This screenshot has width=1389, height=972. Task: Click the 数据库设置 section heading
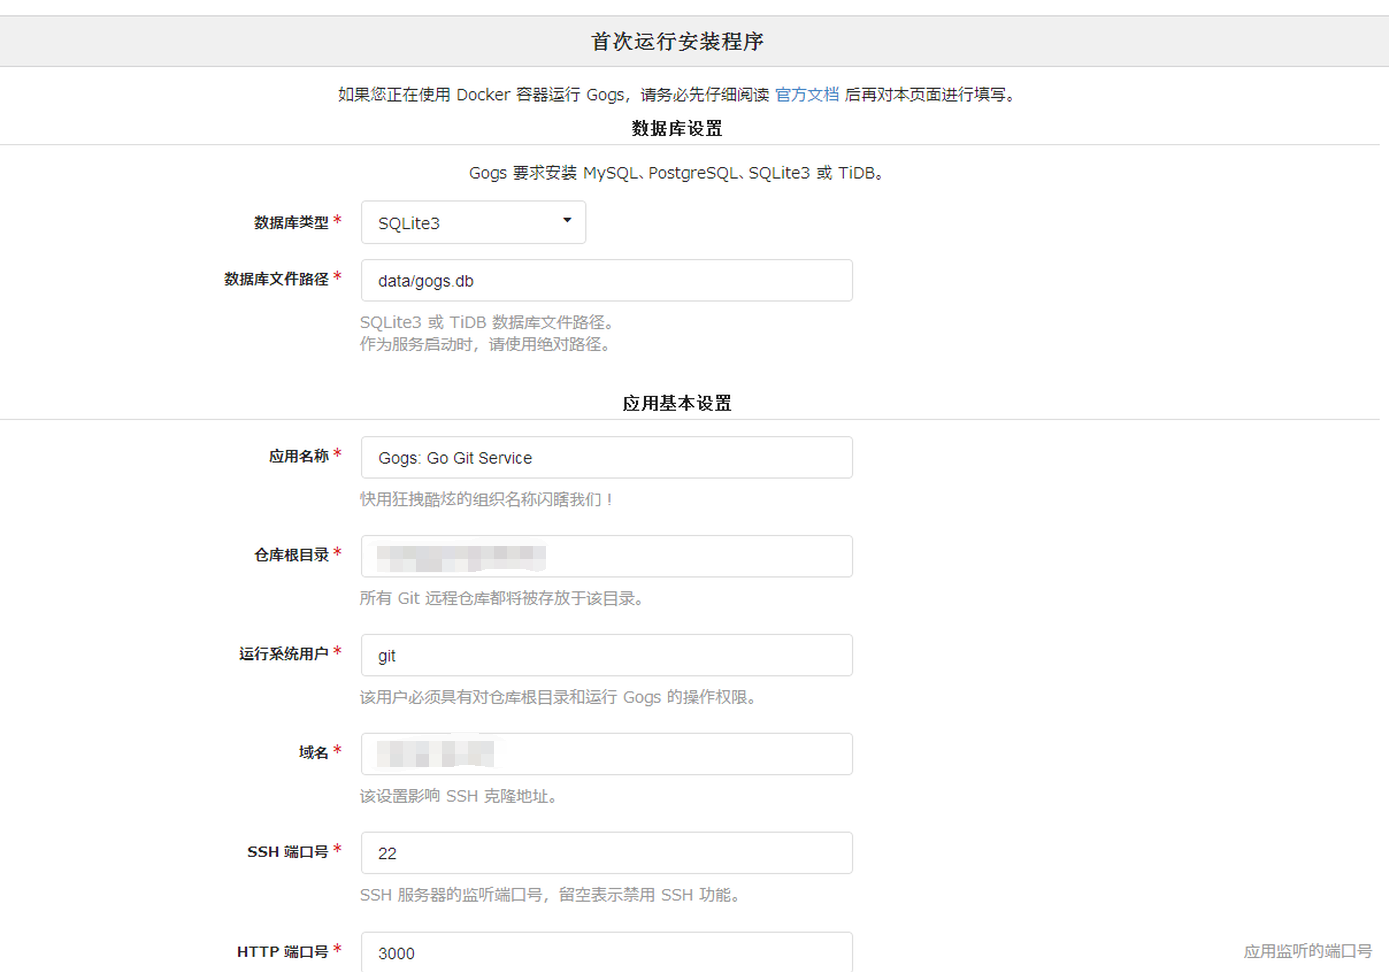coord(677,128)
